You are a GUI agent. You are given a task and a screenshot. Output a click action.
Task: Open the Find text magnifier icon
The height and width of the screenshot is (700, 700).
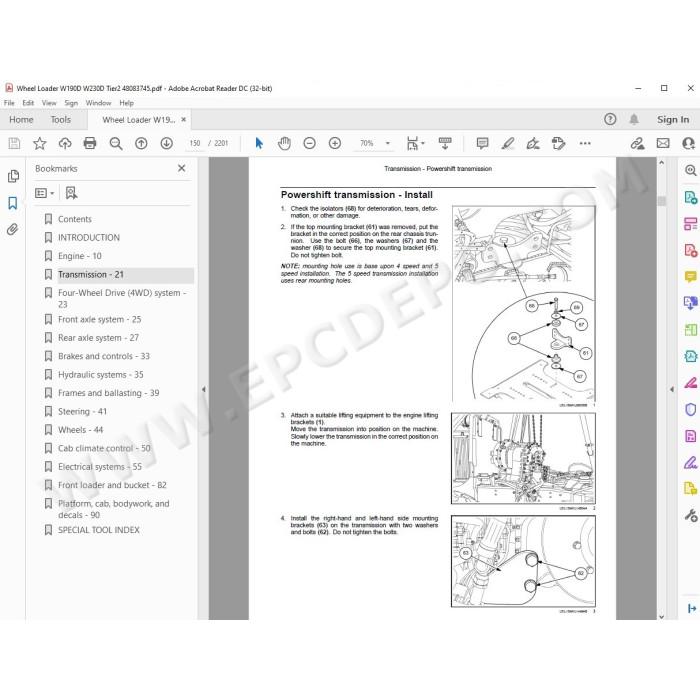point(116,143)
